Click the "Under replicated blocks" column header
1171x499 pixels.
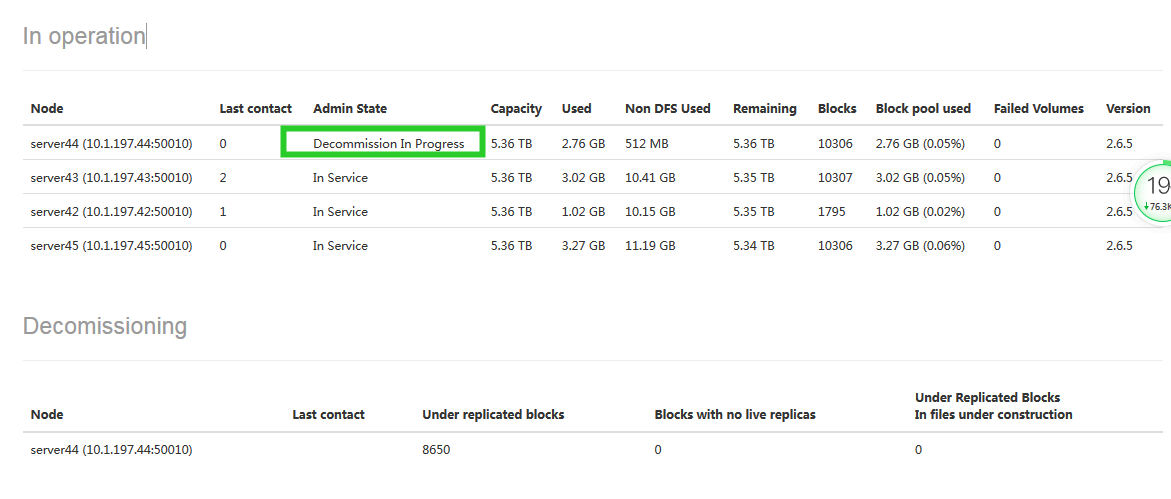[493, 415]
